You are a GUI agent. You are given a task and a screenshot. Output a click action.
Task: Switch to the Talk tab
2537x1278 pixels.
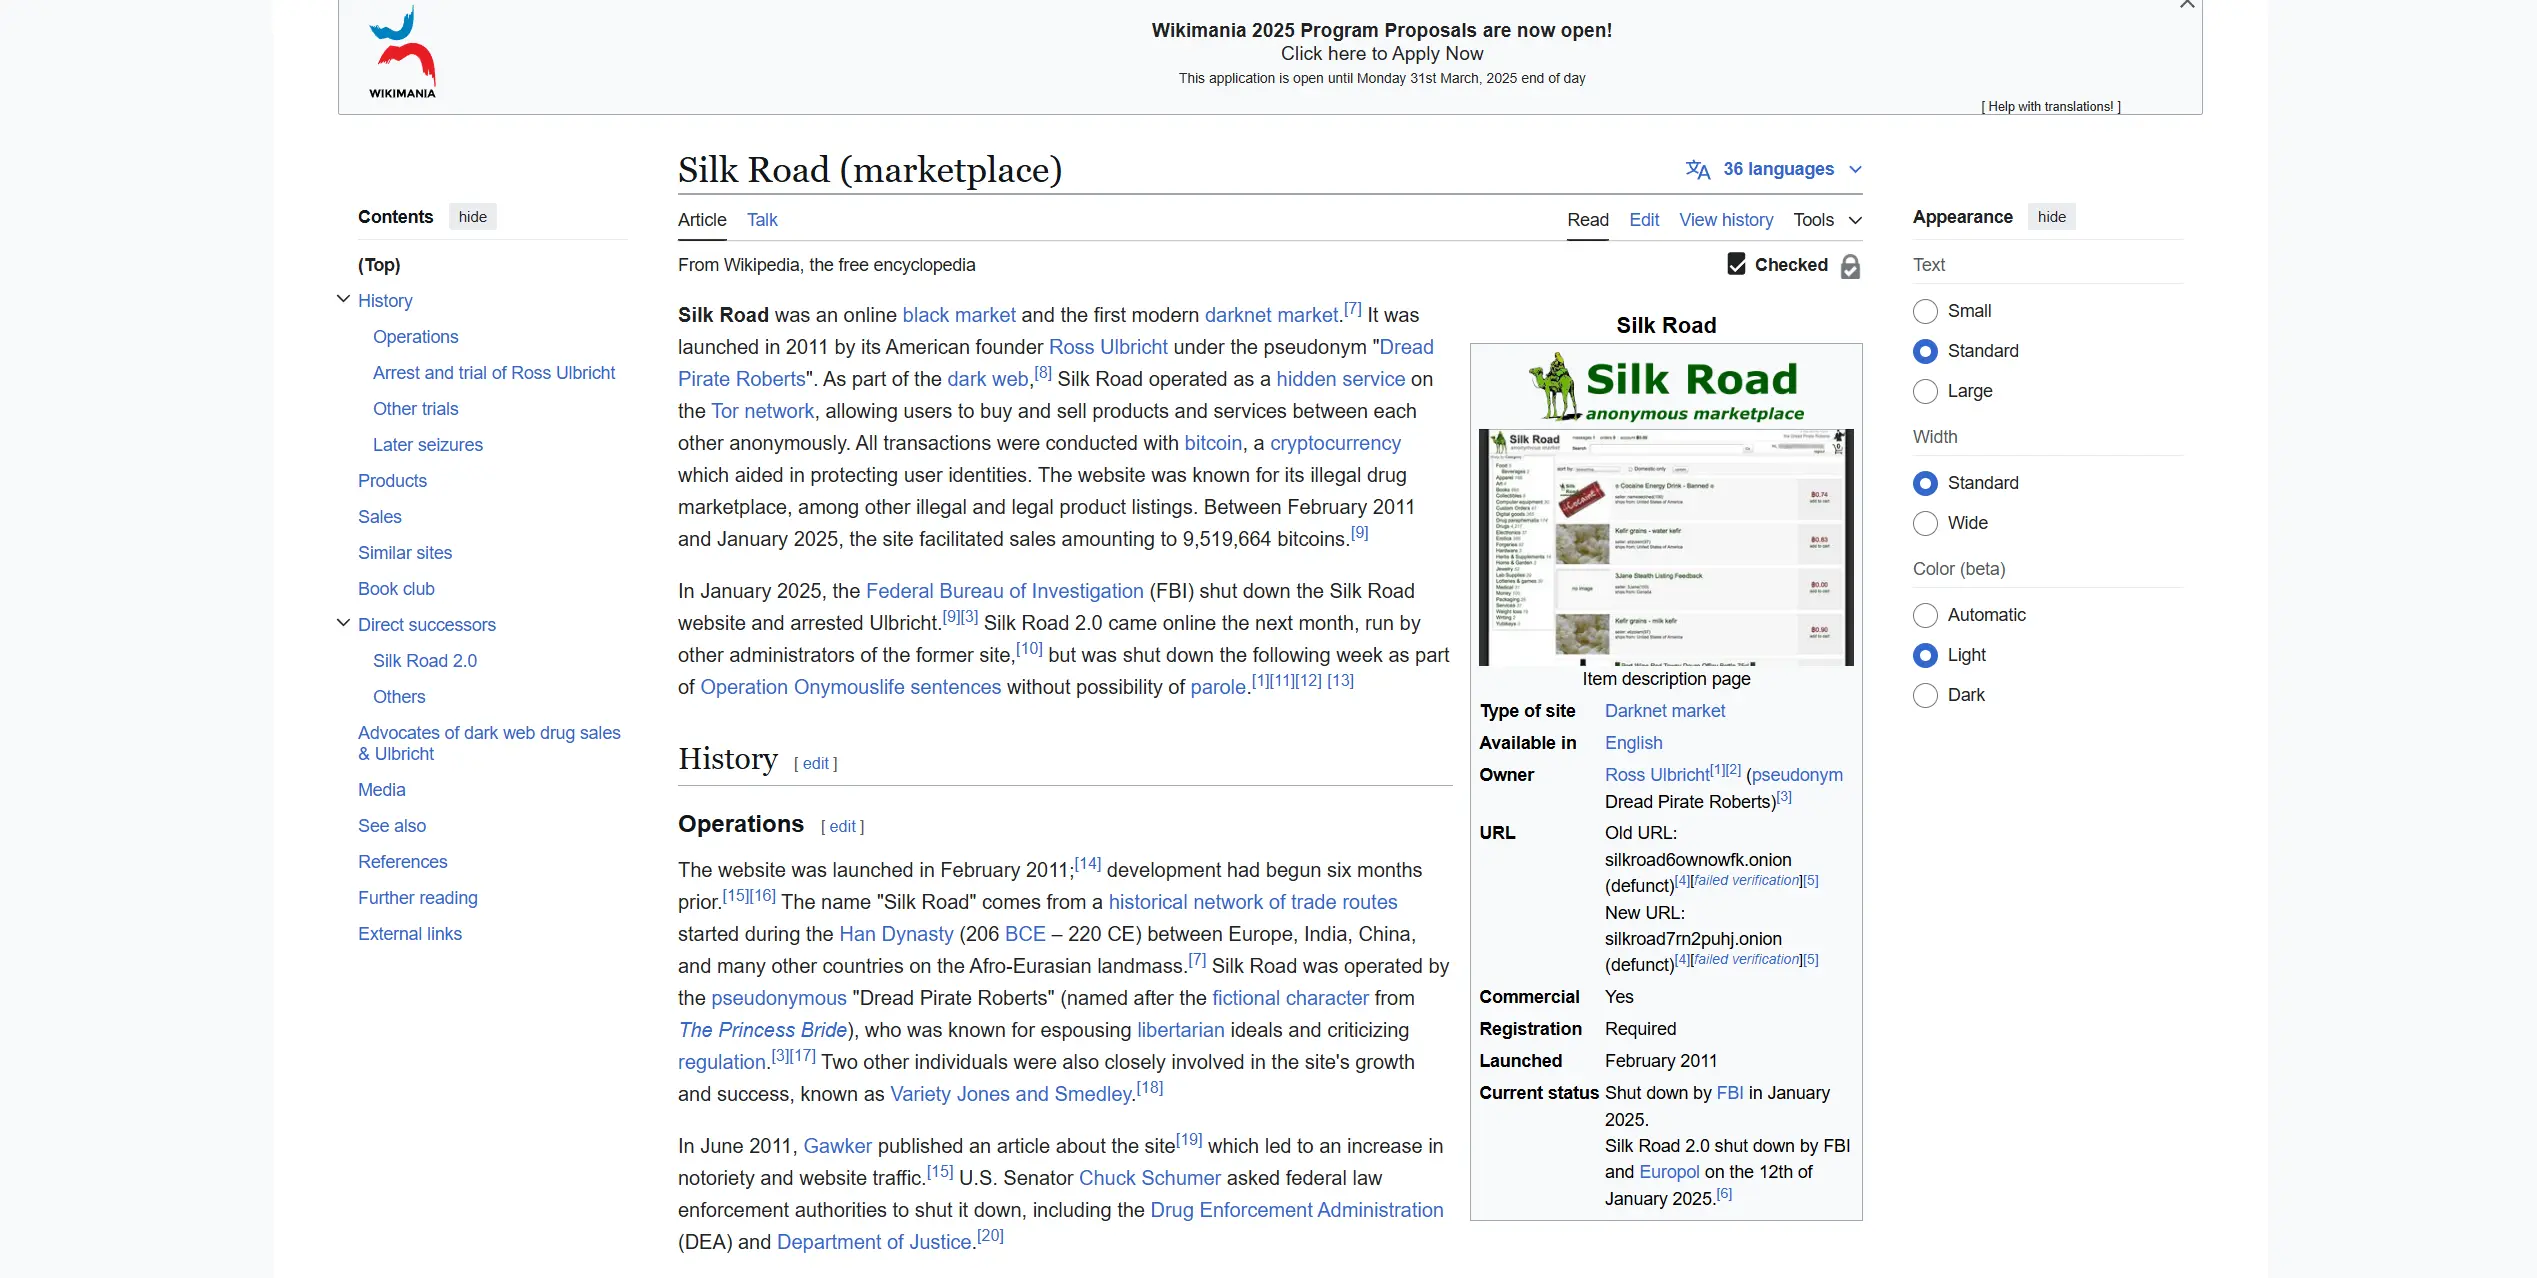761,220
